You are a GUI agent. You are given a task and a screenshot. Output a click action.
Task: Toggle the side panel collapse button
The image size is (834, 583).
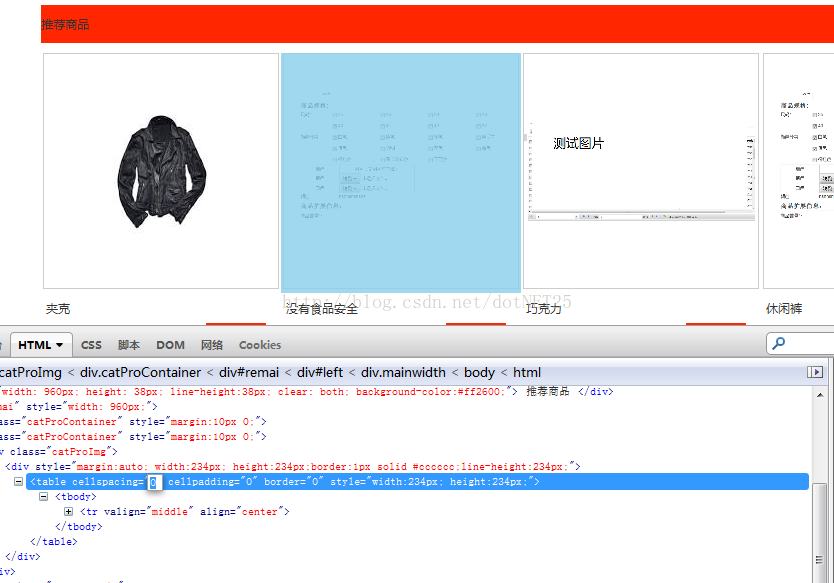coord(814,372)
